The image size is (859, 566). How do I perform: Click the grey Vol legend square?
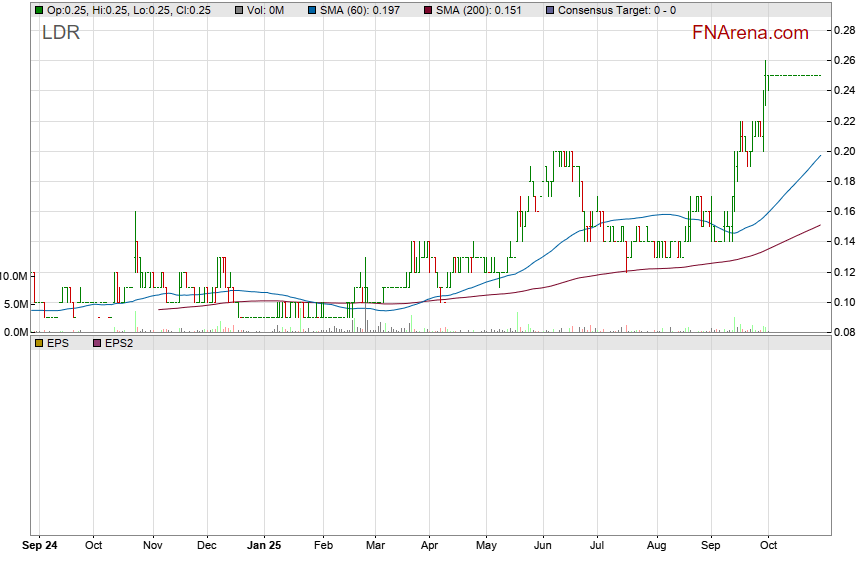239,10
